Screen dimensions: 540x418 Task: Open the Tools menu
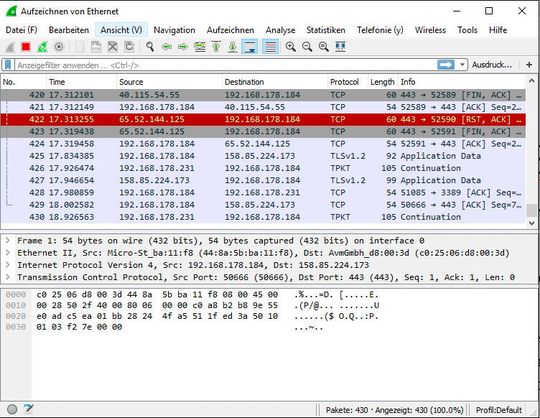(x=467, y=30)
